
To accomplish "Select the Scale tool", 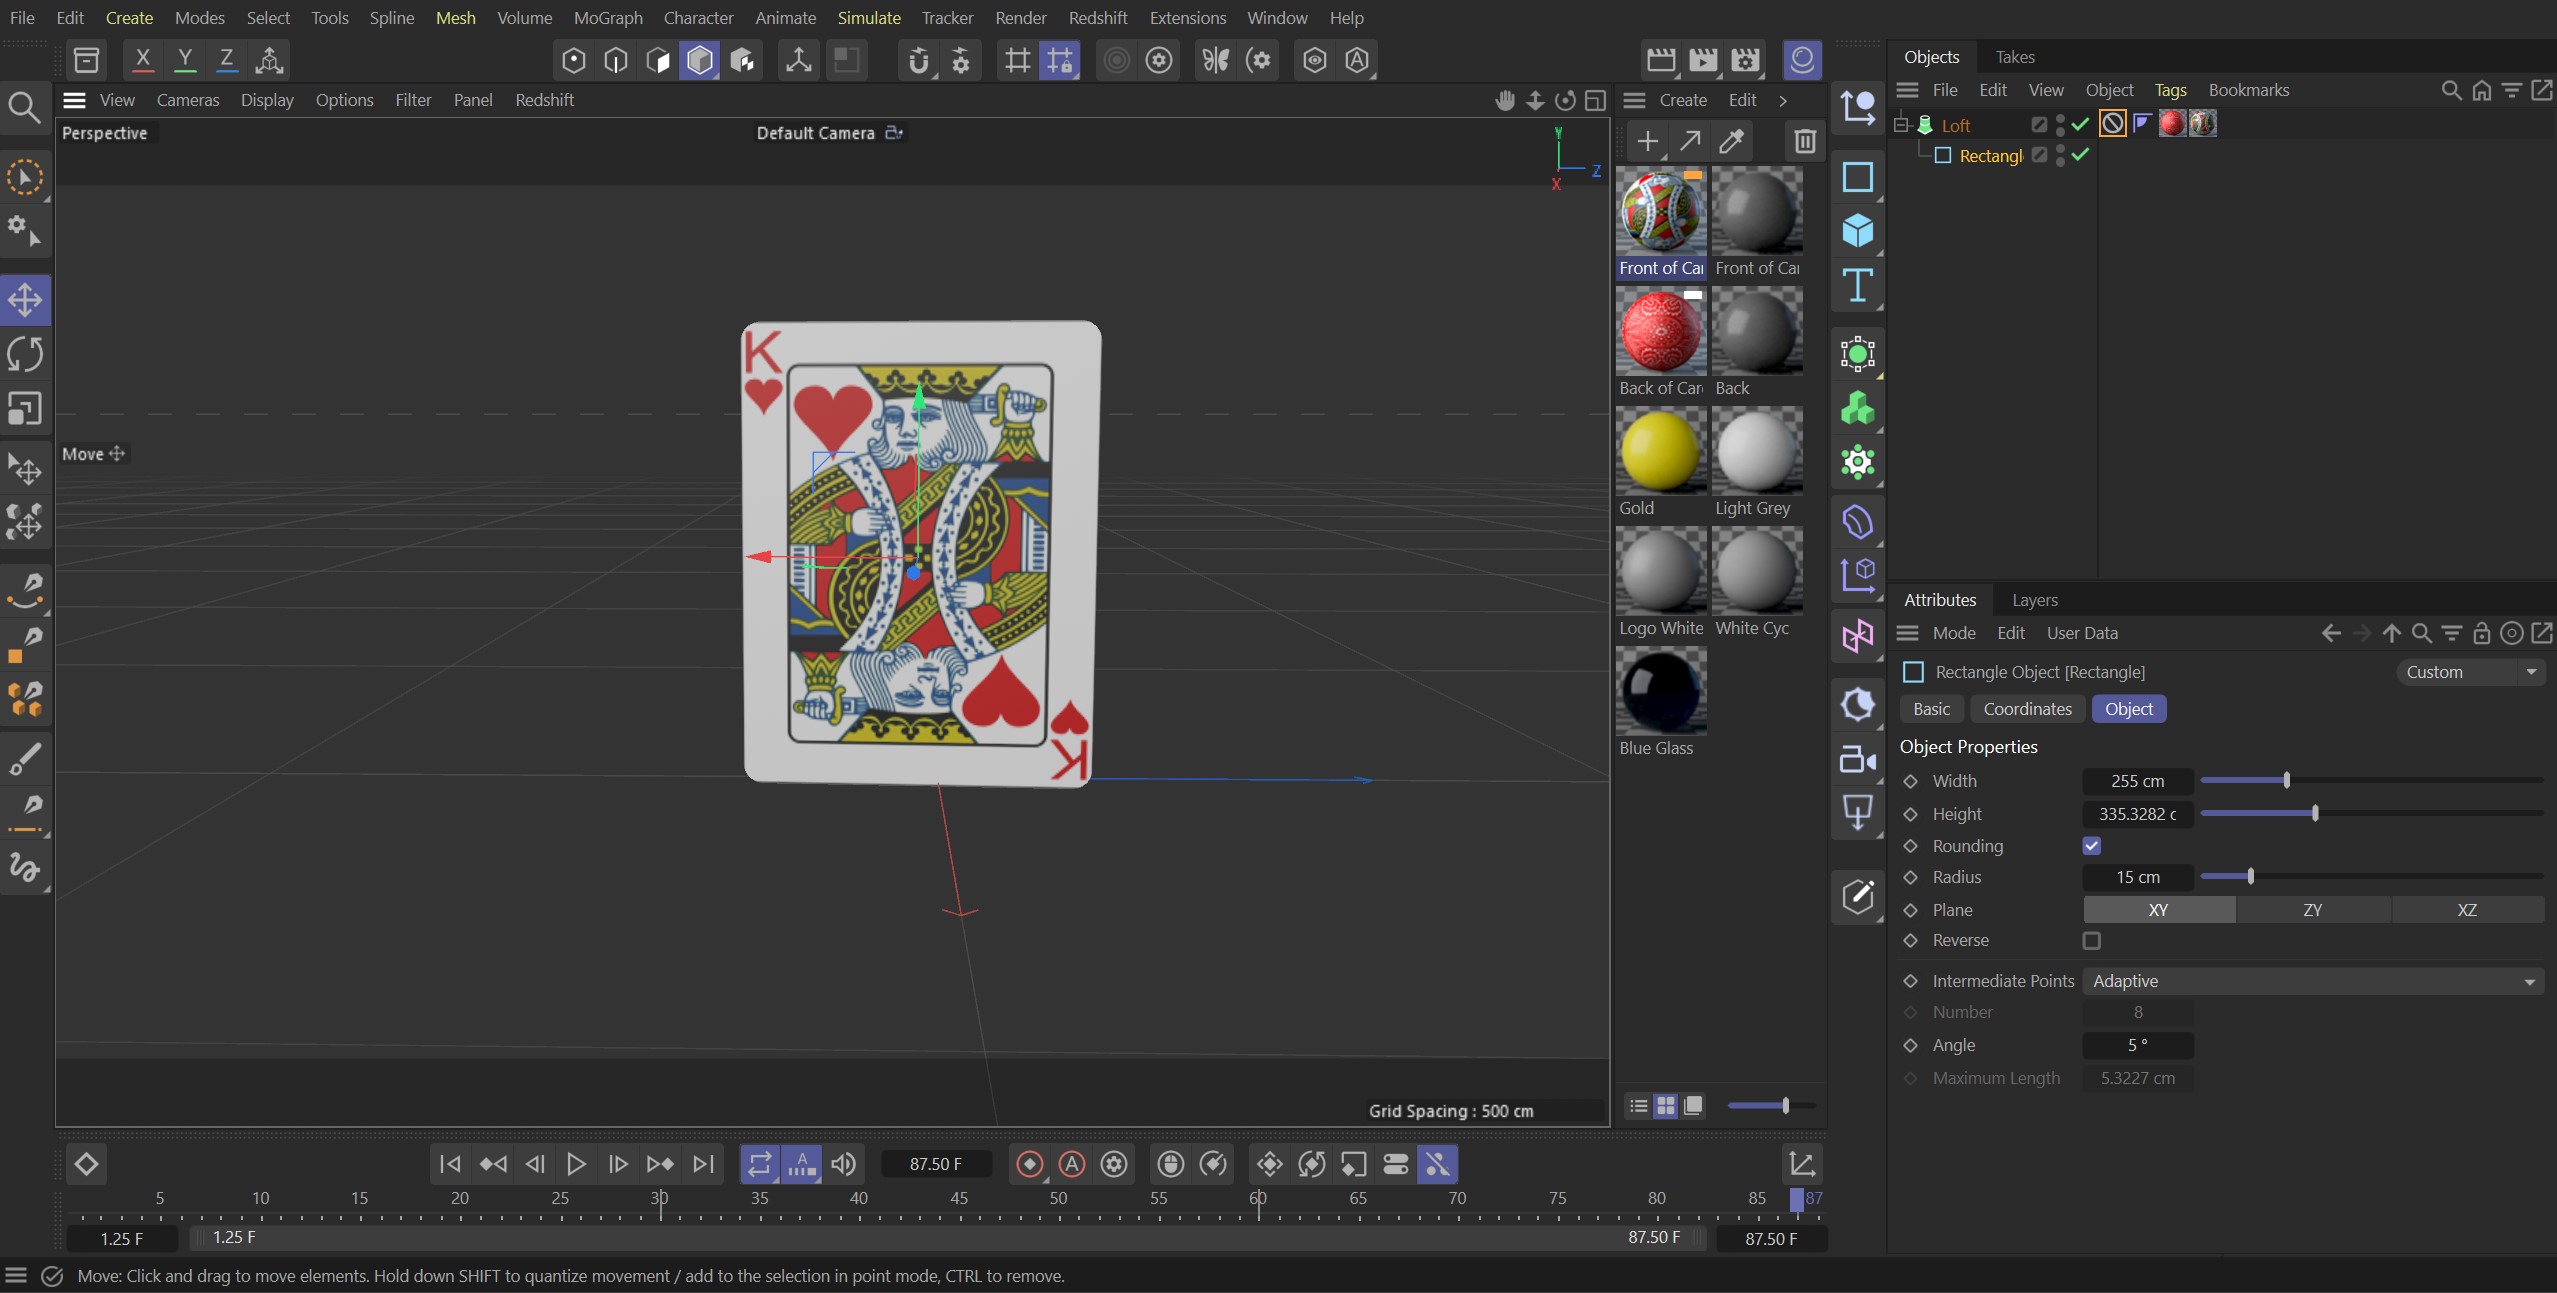I will pos(25,407).
